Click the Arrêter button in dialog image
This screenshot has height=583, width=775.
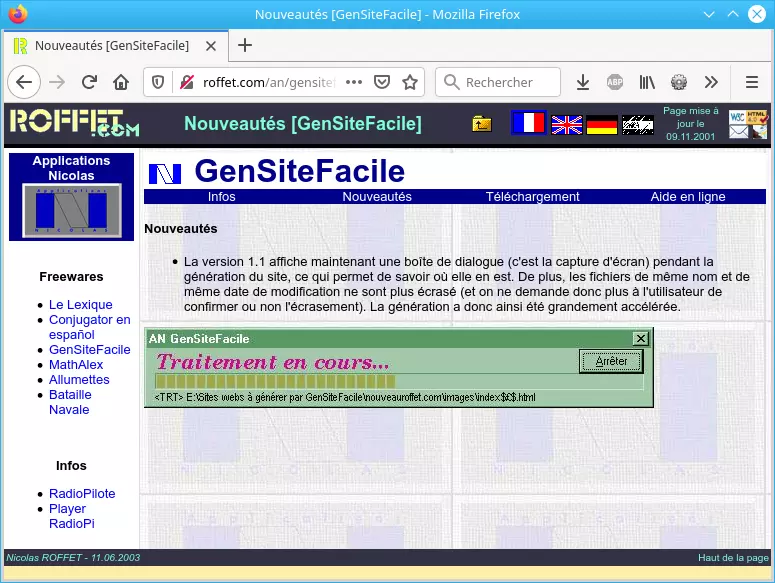click(x=611, y=361)
